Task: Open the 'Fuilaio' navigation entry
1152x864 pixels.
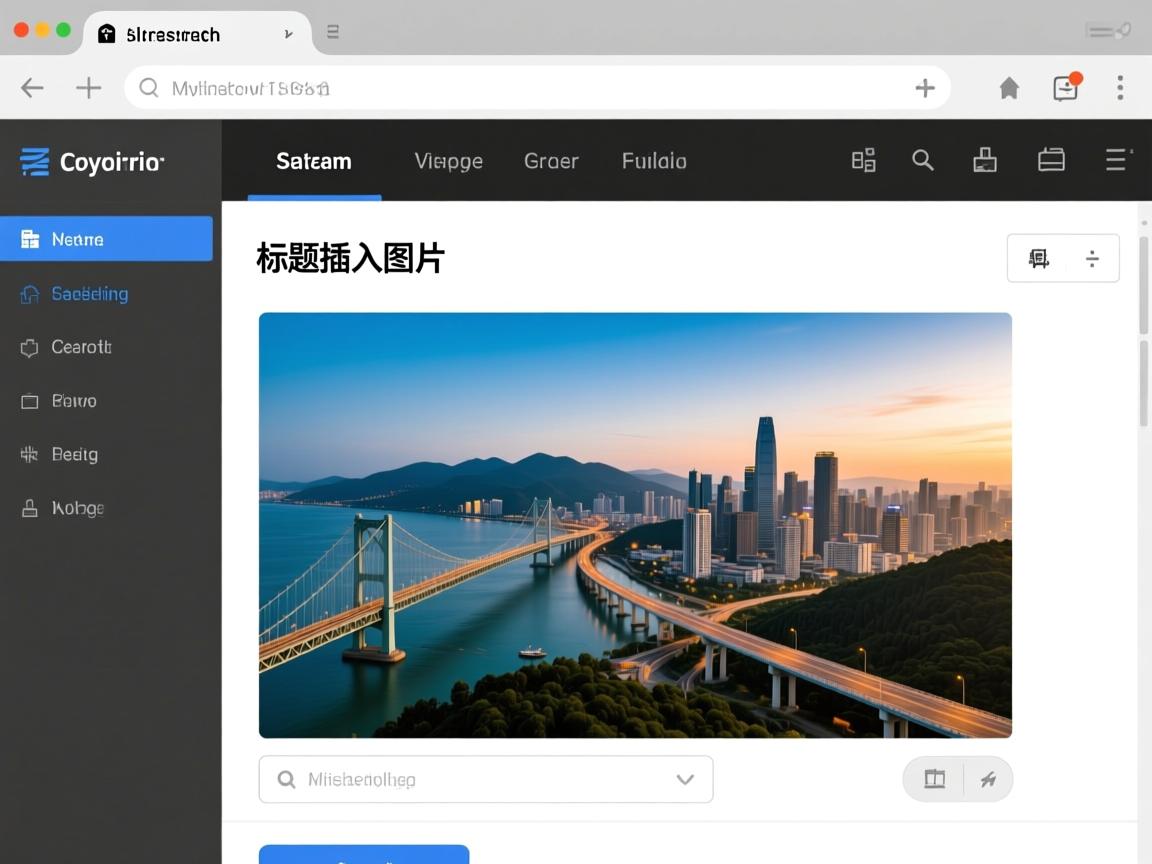Action: tap(653, 160)
